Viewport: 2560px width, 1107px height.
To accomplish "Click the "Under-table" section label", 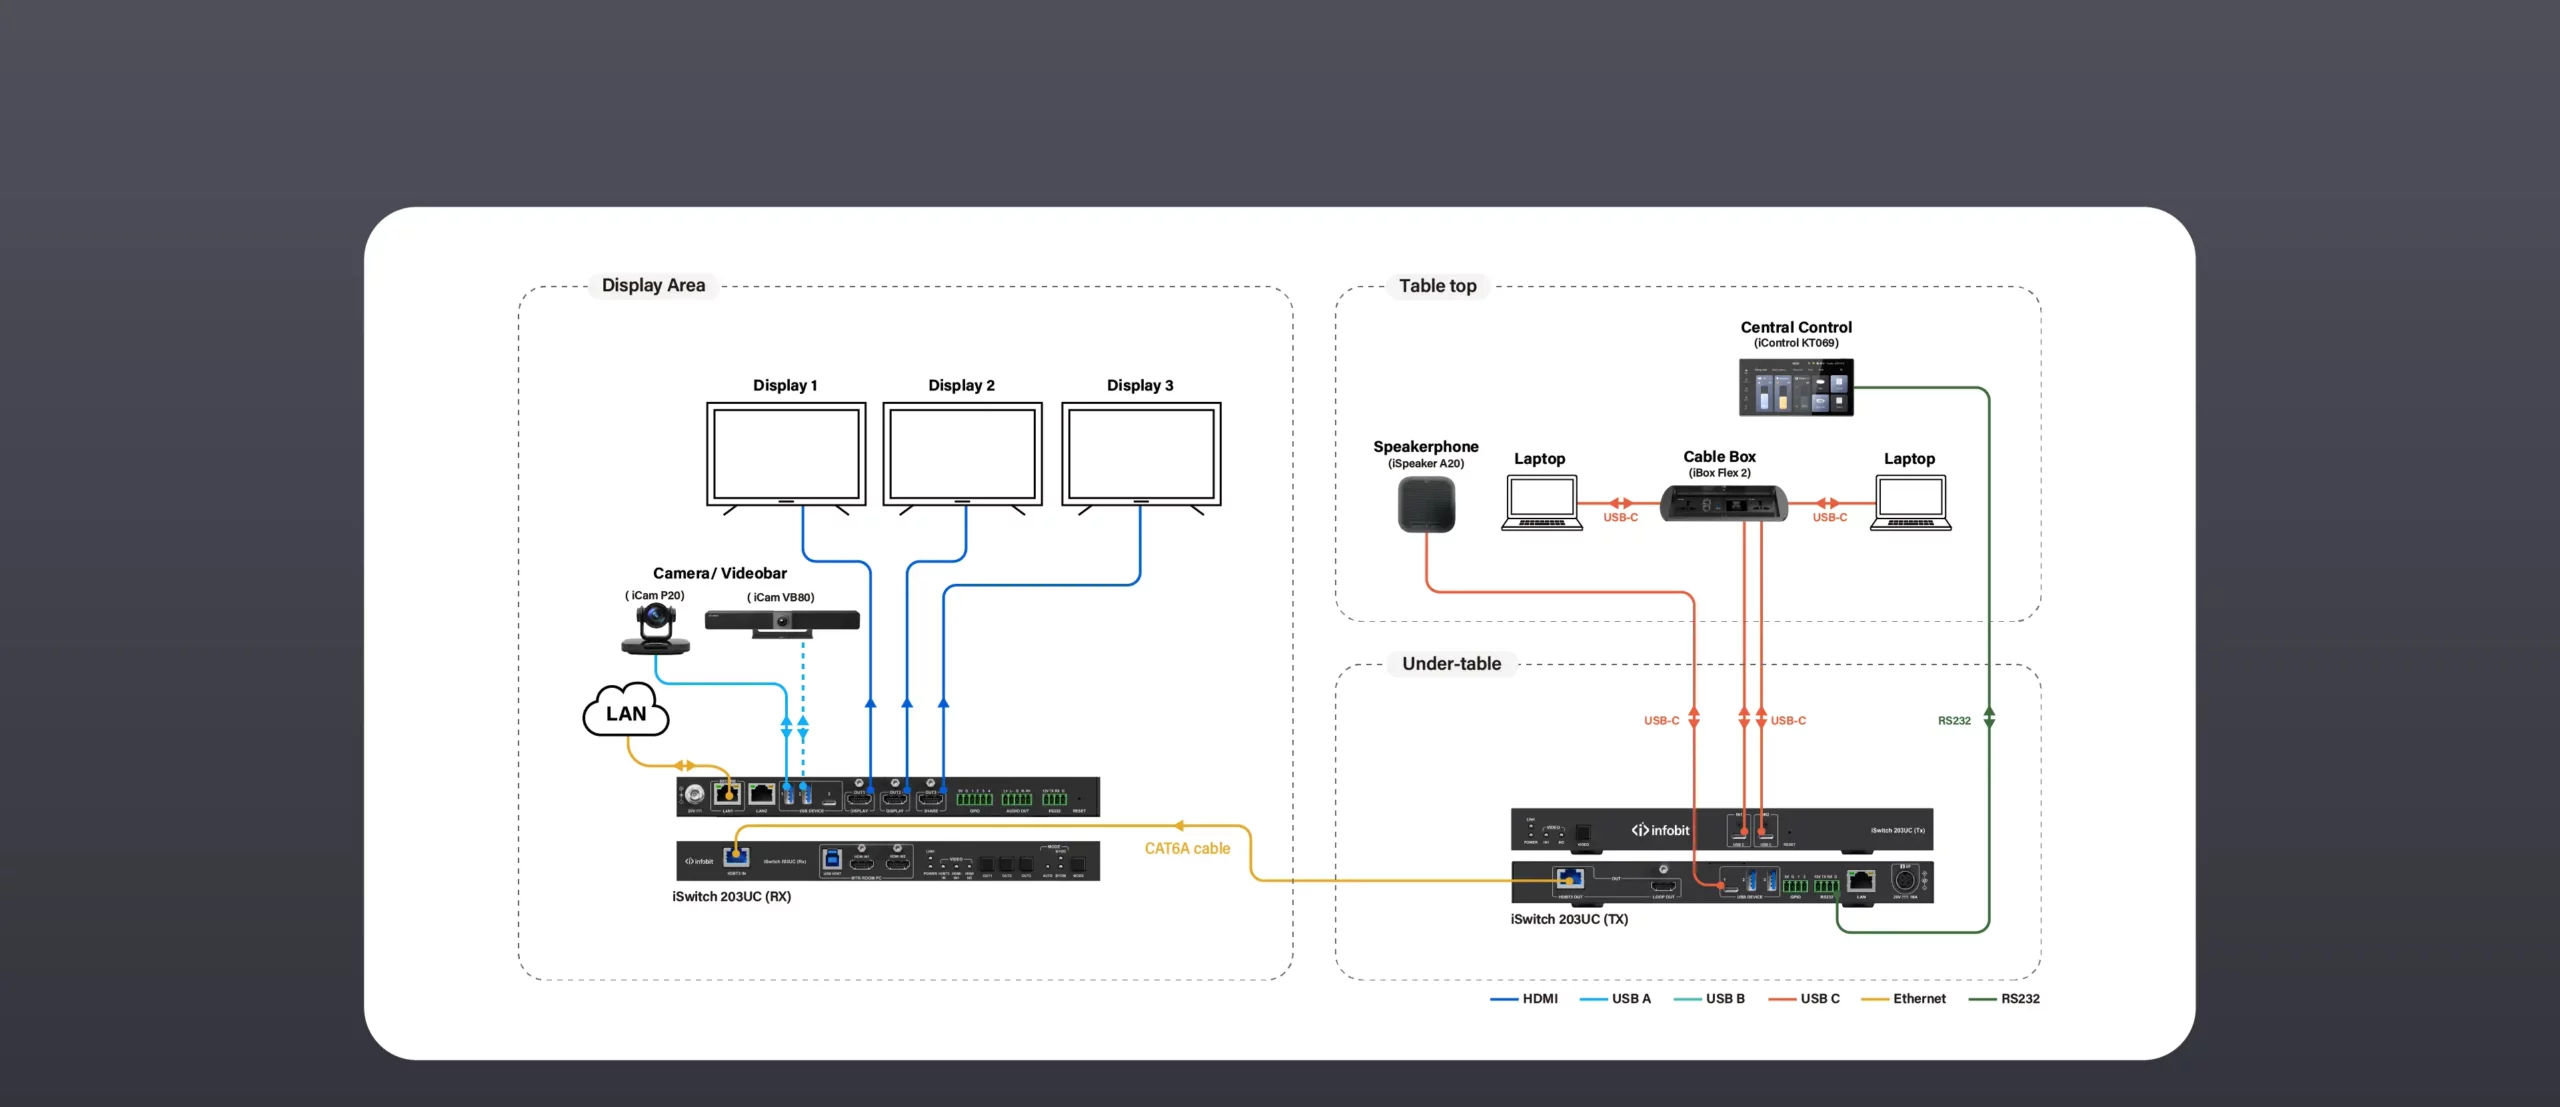I will click(x=1451, y=664).
